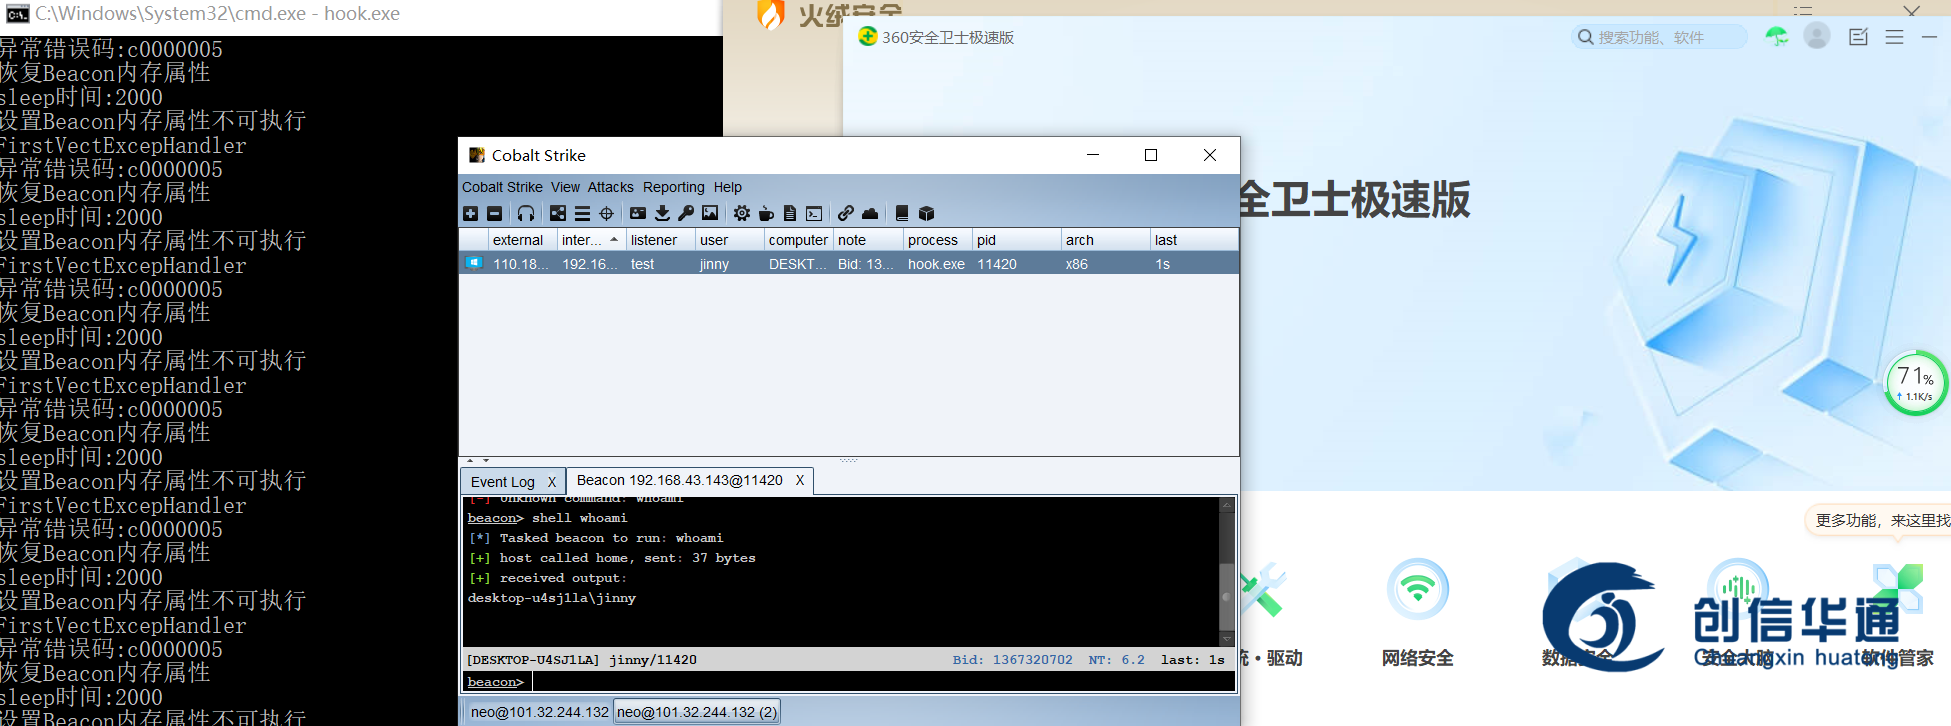Switch to the Target Table crosshair icon
This screenshot has width=1951, height=726.
point(606,213)
